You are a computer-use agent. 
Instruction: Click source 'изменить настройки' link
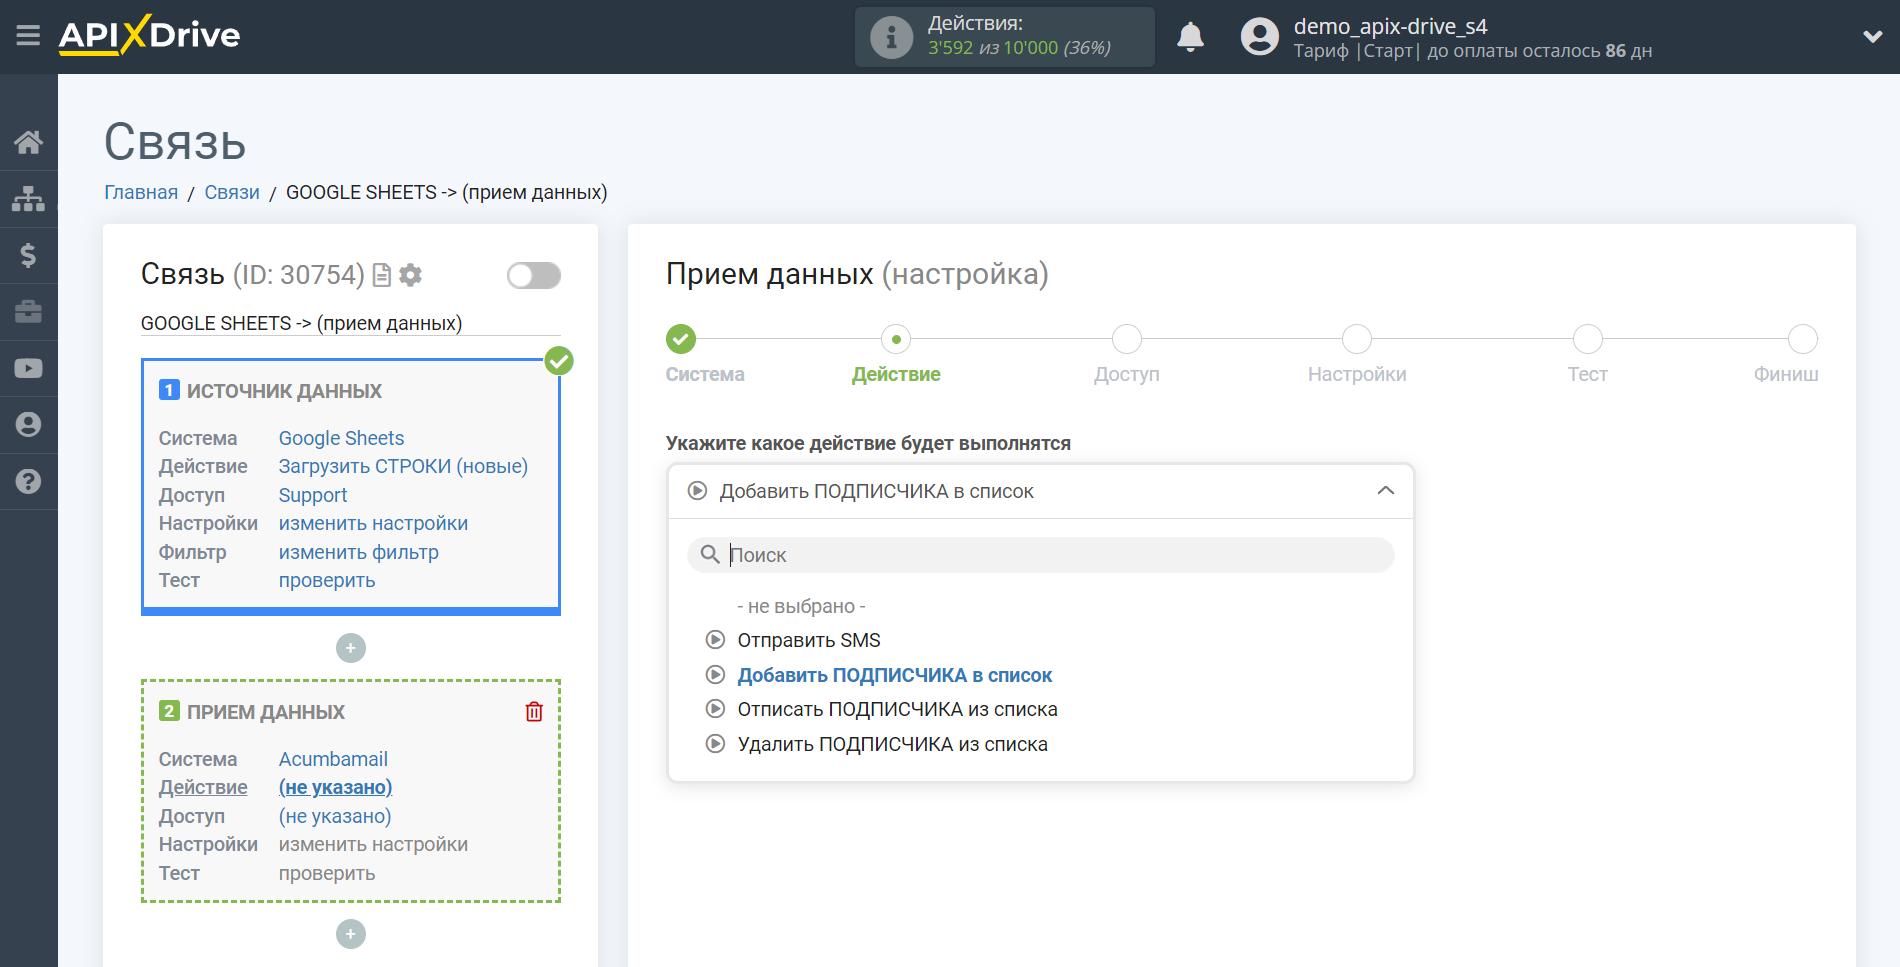[373, 523]
